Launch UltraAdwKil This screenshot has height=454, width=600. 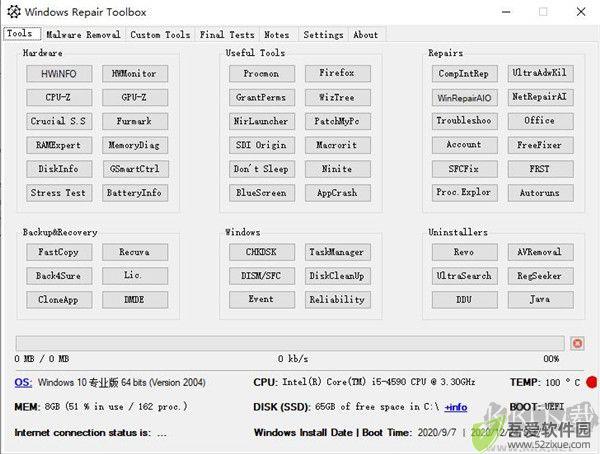point(541,73)
